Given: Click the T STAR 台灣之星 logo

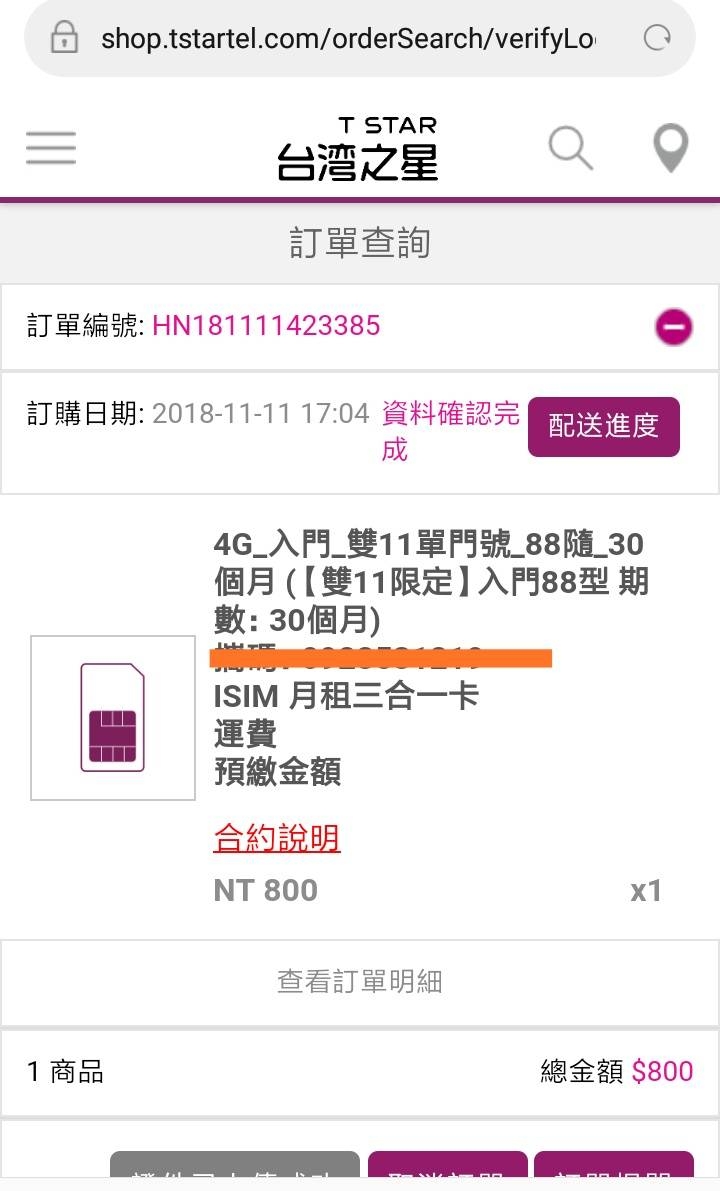Looking at the screenshot, I should tap(358, 148).
